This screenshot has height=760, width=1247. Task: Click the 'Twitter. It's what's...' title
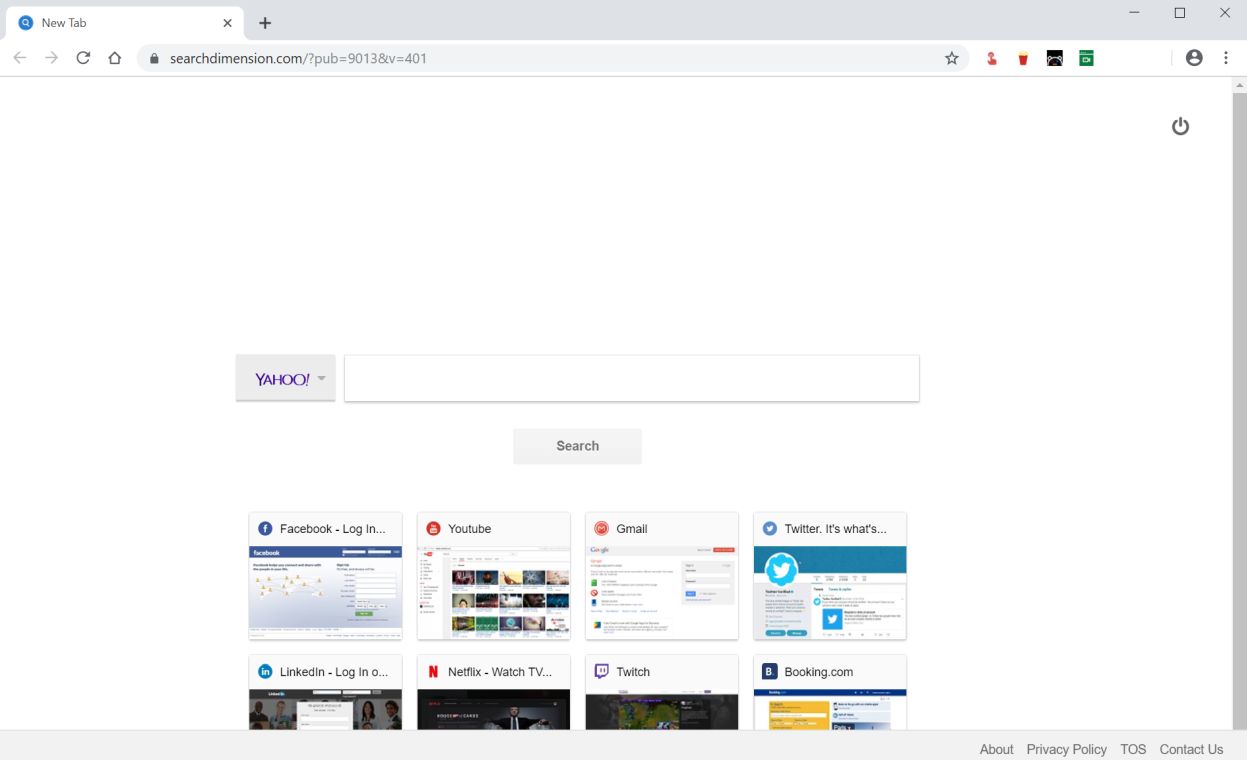click(x=835, y=529)
